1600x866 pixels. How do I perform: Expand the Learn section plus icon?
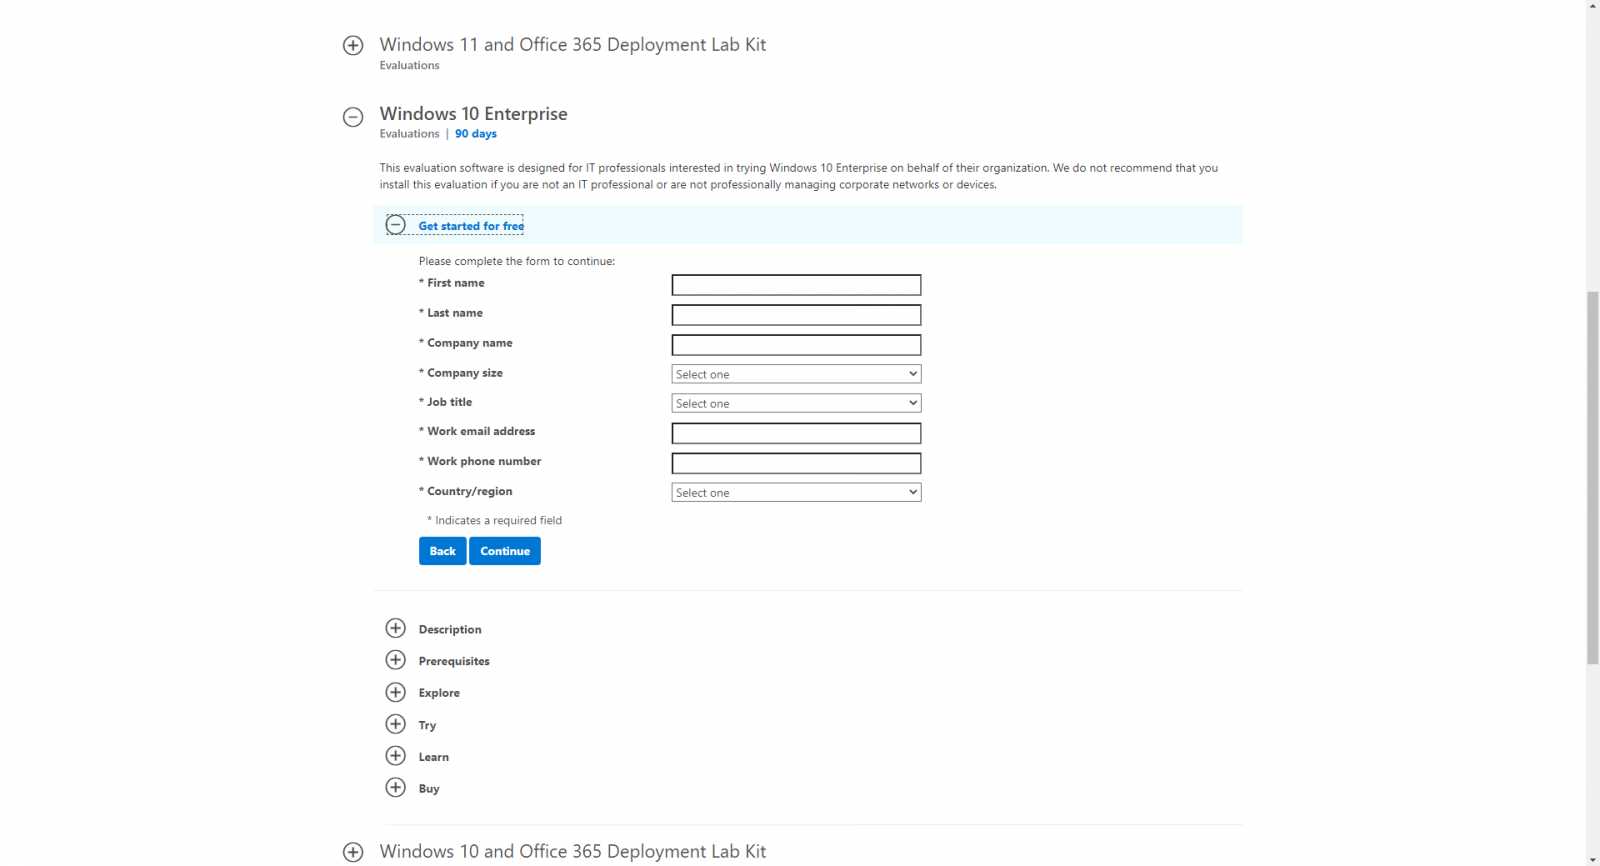(396, 756)
